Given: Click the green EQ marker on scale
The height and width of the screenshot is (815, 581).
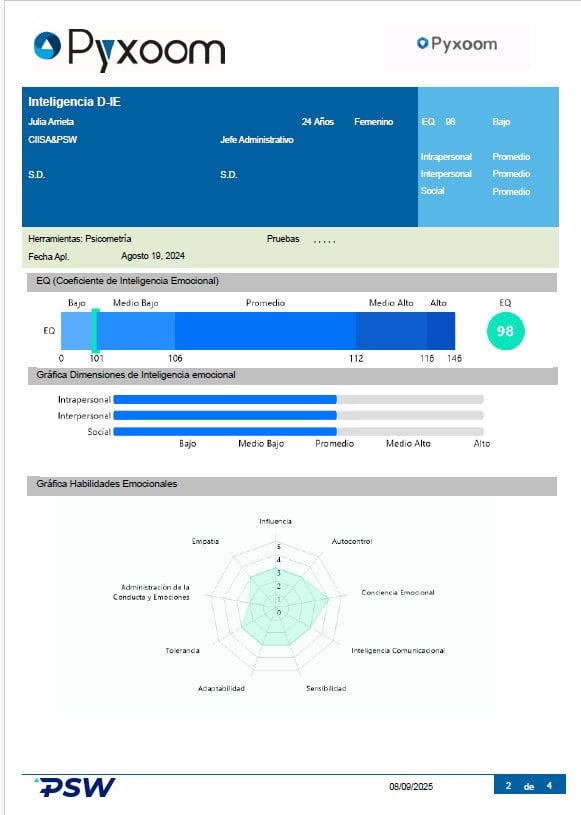Looking at the screenshot, I should click(x=95, y=331).
